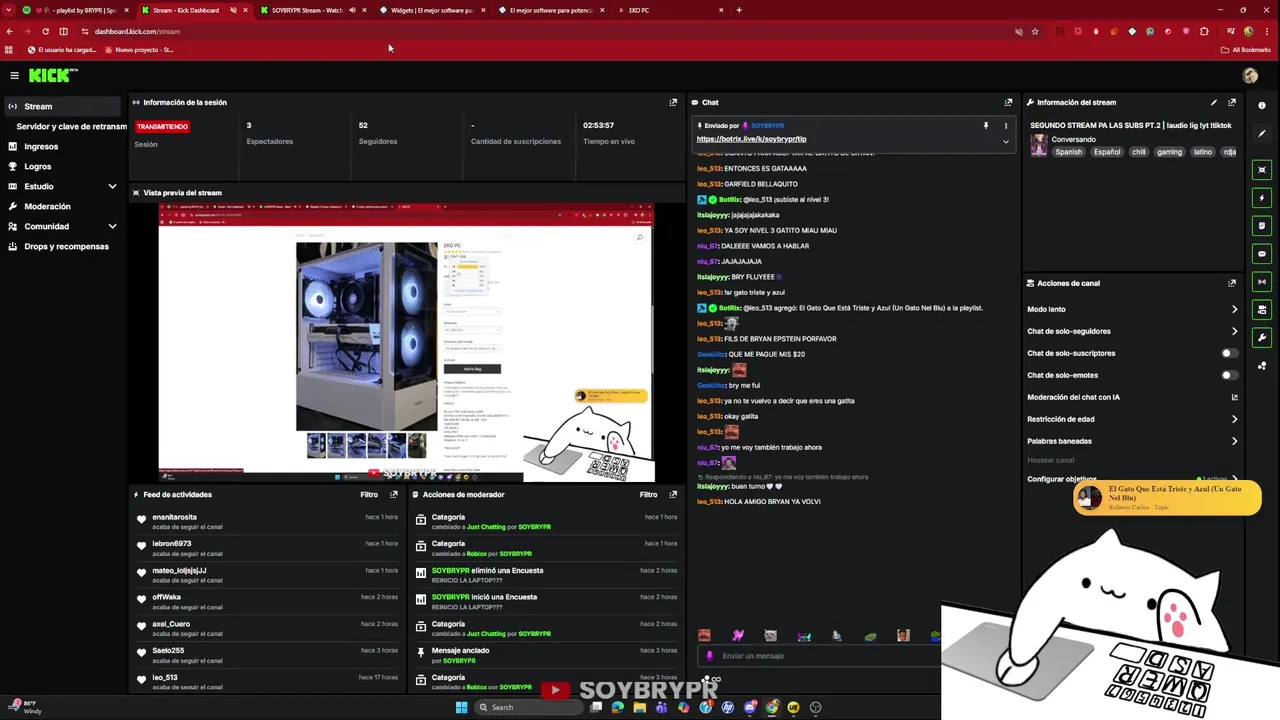Open the All Bookmarks folder
The width and height of the screenshot is (1280, 720).
1246,49
